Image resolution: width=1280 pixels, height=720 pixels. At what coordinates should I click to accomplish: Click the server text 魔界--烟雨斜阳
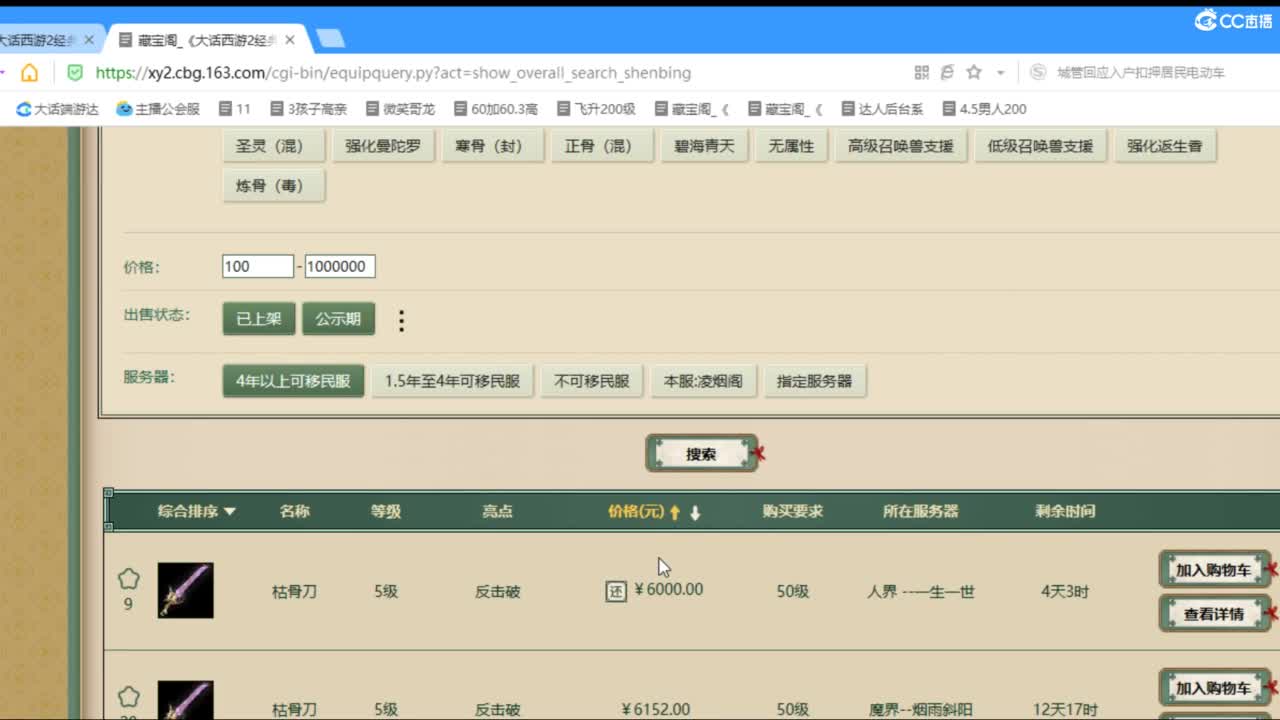(920, 709)
